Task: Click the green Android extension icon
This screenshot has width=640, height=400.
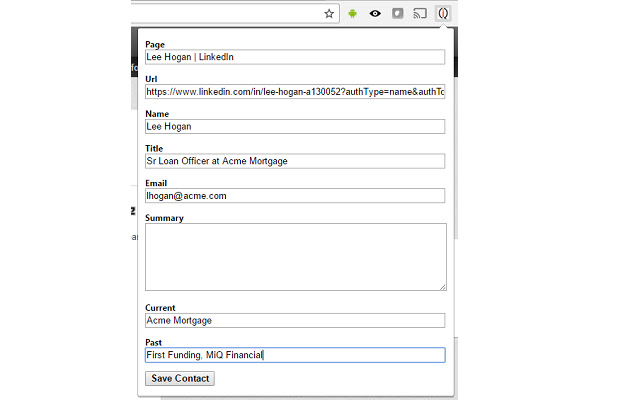Action: [x=353, y=14]
